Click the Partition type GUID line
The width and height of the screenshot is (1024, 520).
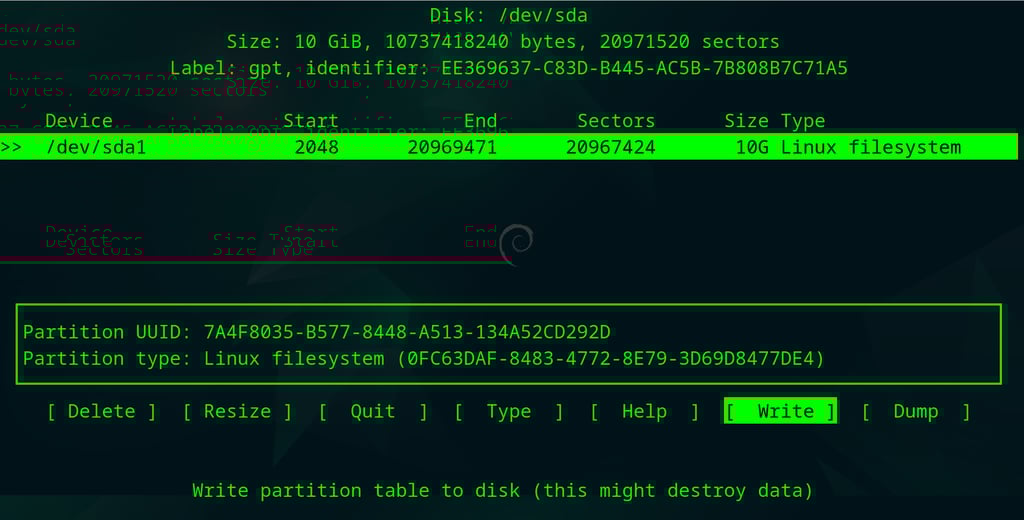click(x=424, y=359)
